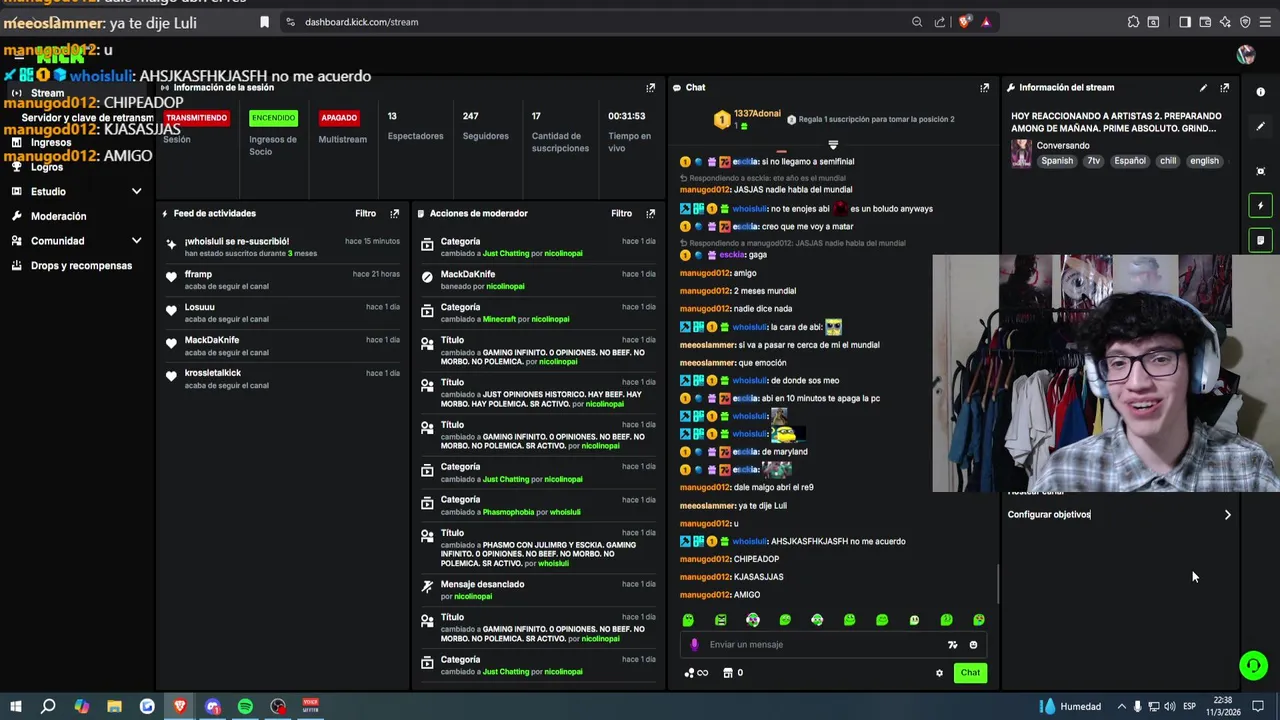This screenshot has height=720, width=1280.
Task: Click the Brave Shields icon in address bar
Action: (964, 22)
